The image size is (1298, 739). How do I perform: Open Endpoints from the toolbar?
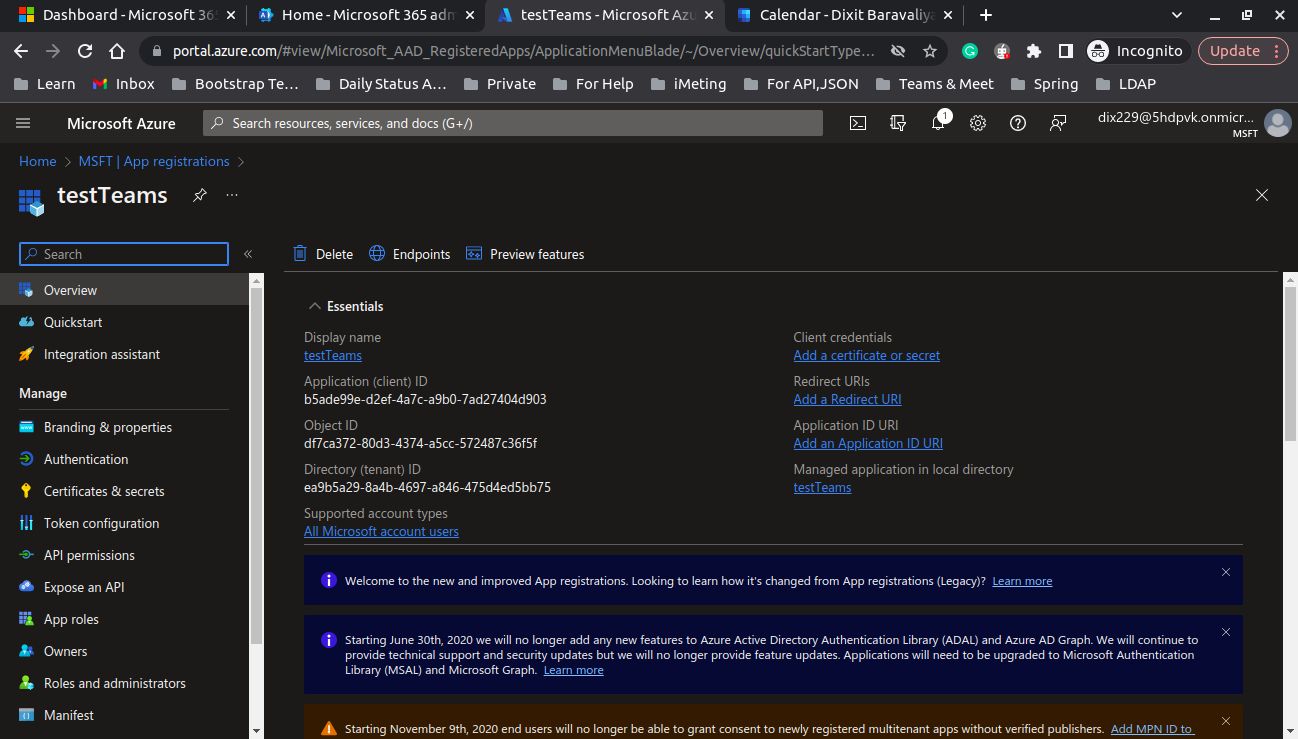(x=410, y=254)
